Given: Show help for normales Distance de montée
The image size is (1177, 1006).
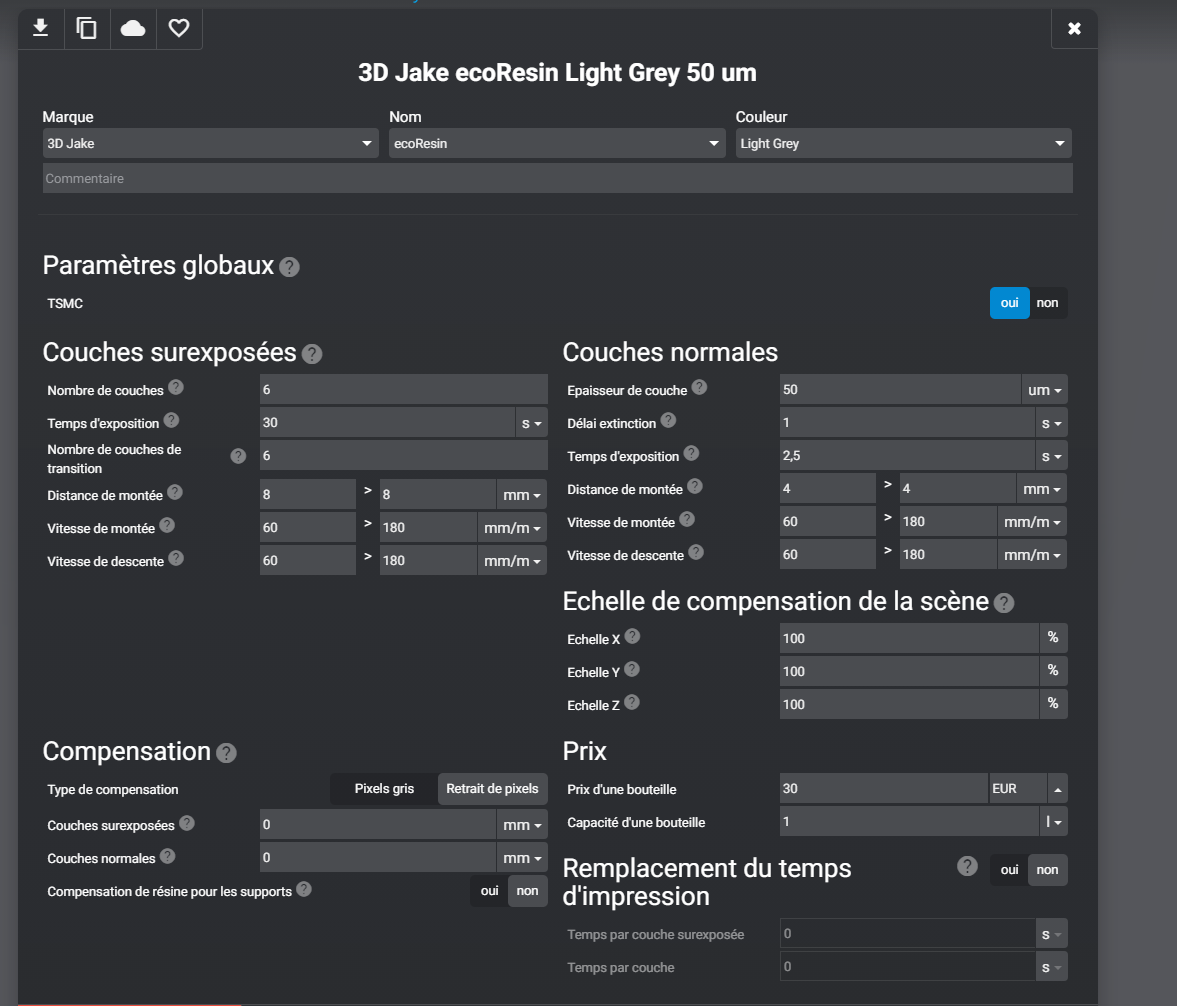Looking at the screenshot, I should pyautogui.click(x=695, y=486).
